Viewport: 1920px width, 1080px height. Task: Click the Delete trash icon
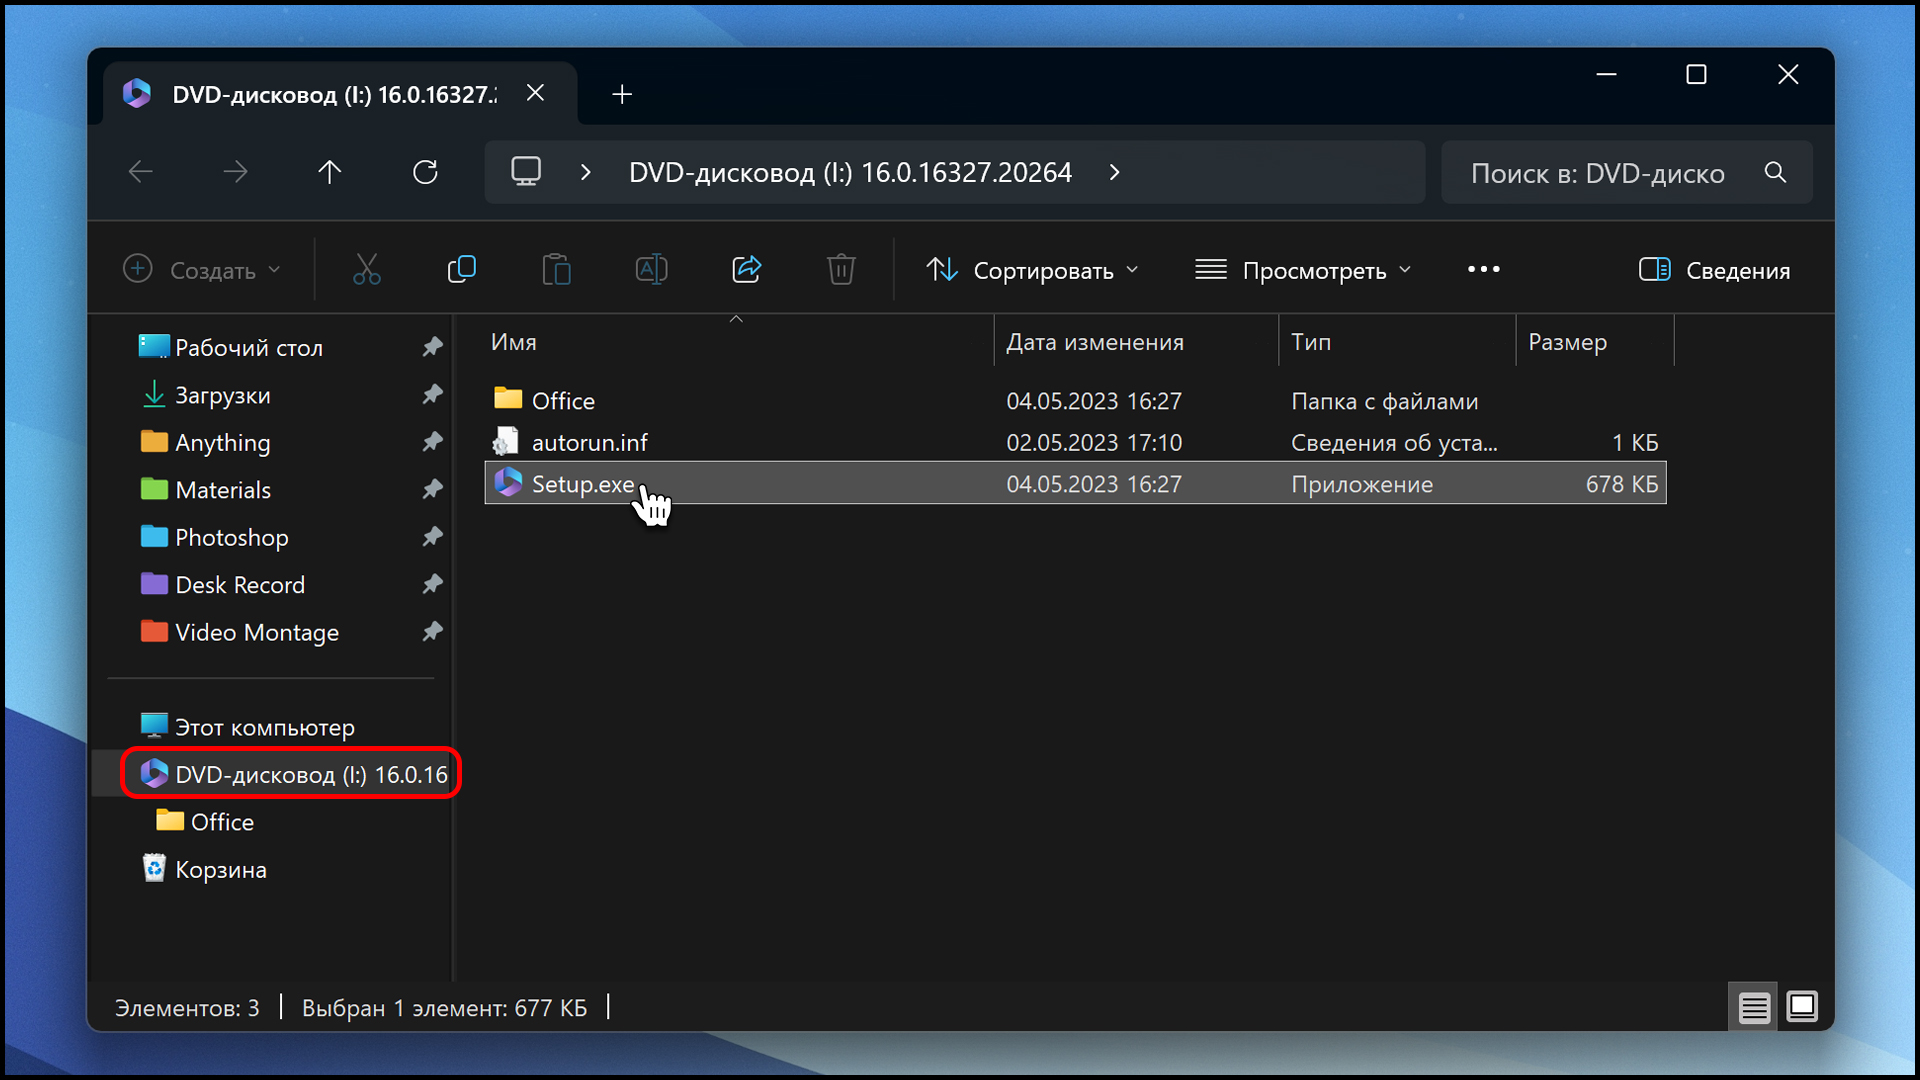(x=841, y=269)
